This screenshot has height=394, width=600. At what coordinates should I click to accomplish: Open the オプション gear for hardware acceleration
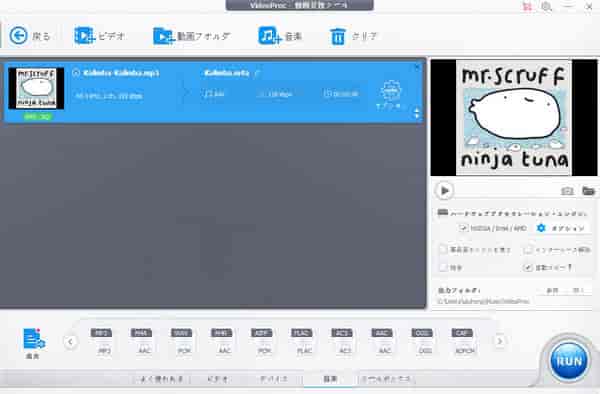coord(541,228)
